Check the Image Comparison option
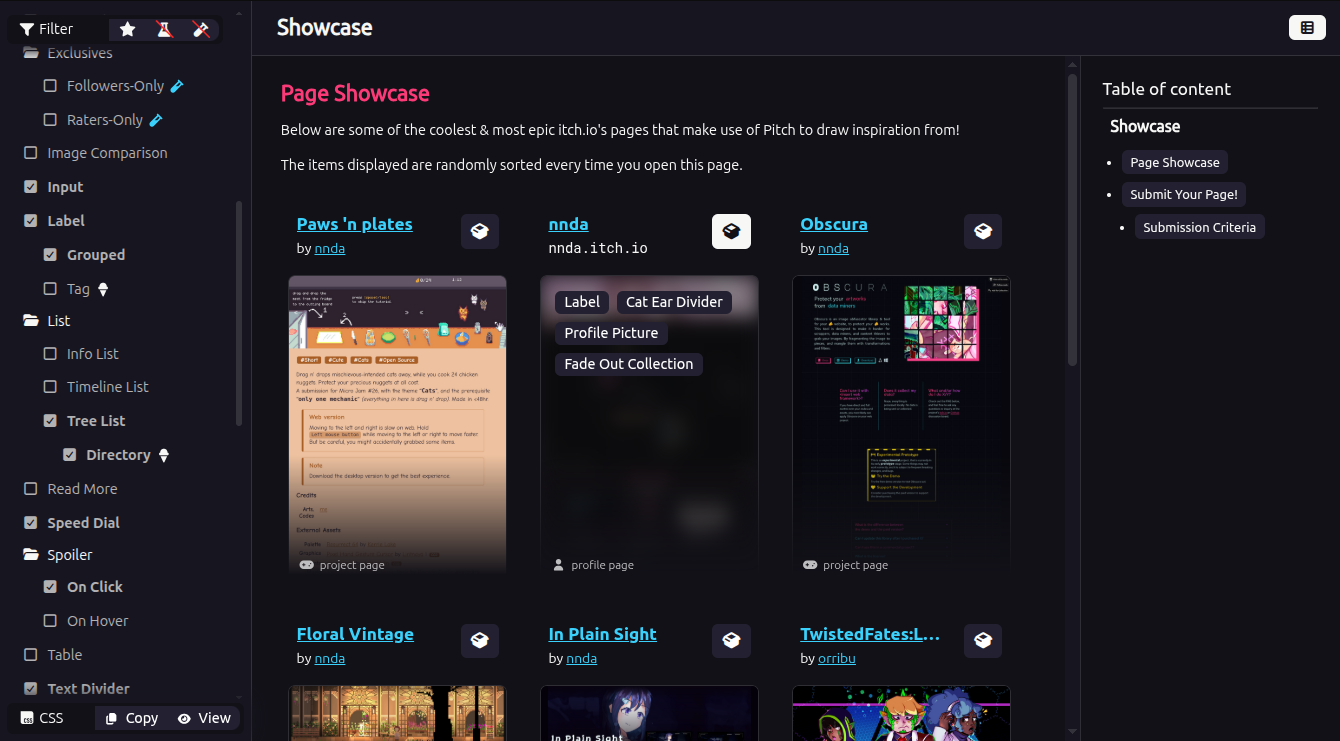Viewport: 1340px width, 741px height. tap(30, 153)
